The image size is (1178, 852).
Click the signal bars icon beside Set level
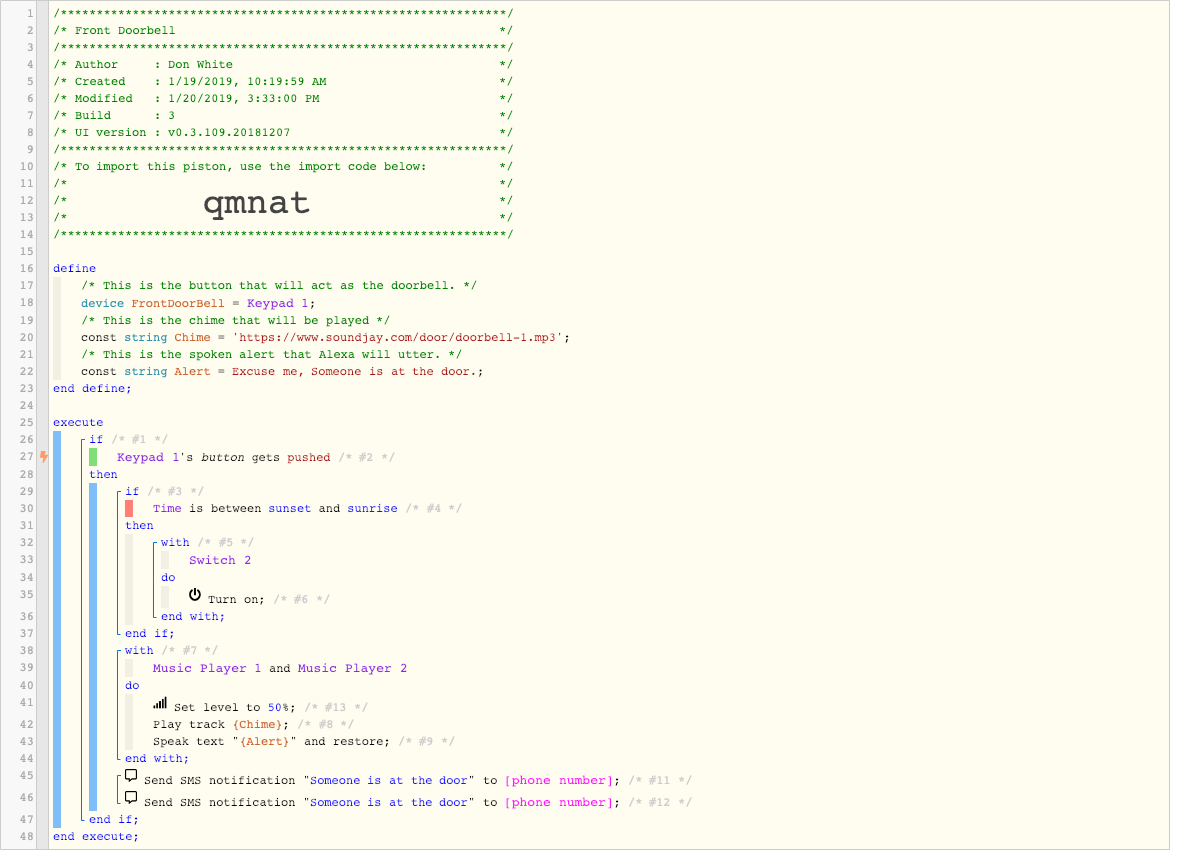tap(160, 704)
